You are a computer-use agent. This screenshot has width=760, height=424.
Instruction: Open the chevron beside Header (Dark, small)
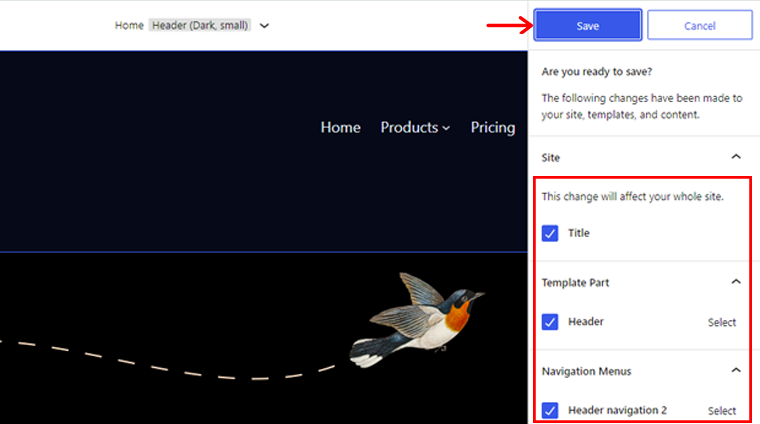click(264, 26)
